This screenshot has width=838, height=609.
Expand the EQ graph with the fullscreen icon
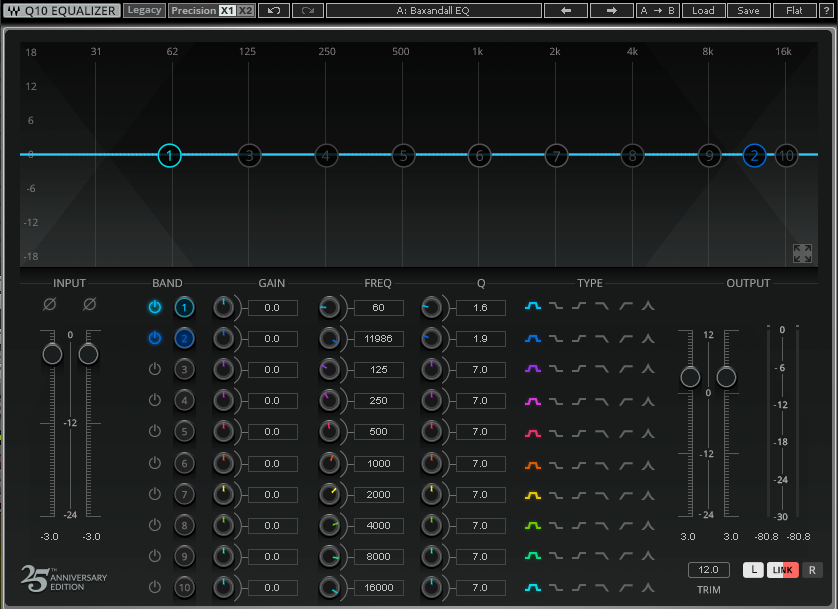click(x=802, y=253)
